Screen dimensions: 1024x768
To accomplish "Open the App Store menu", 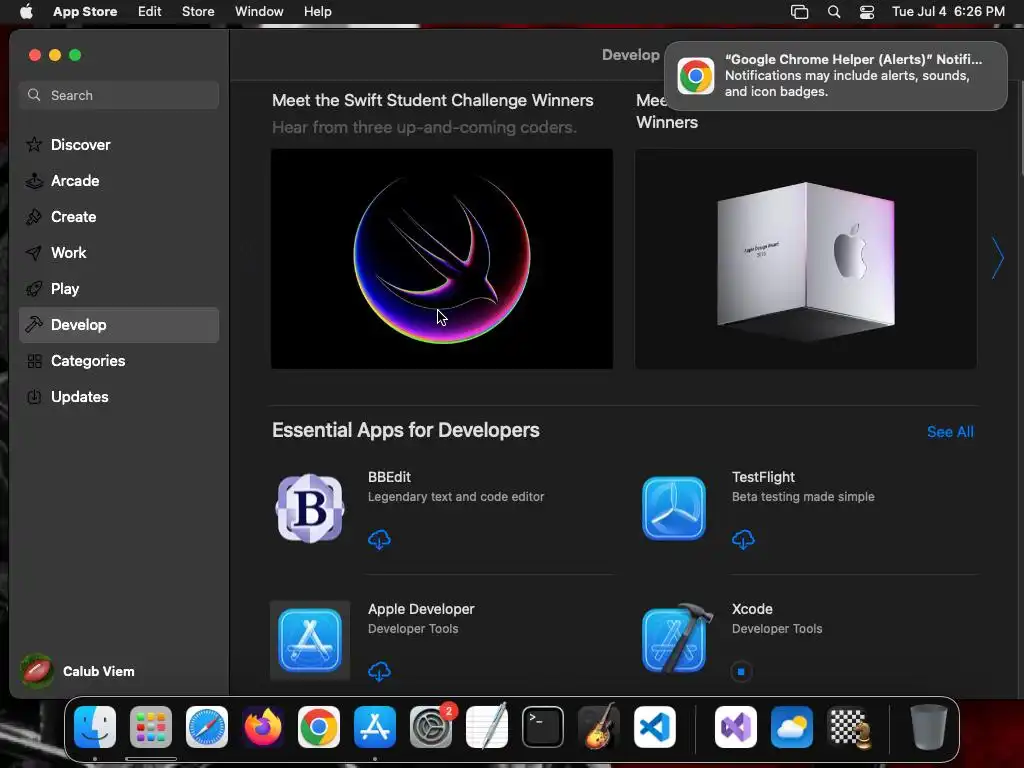I will (85, 12).
